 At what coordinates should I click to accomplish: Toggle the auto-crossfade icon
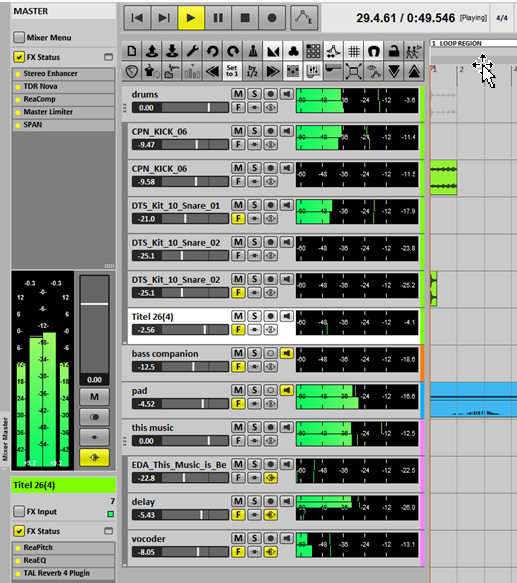(273, 51)
